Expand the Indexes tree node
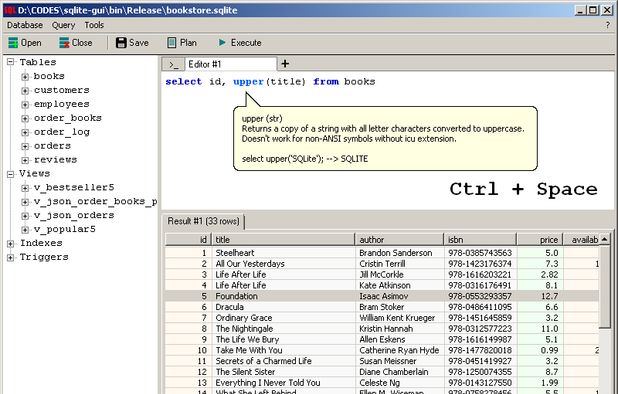This screenshot has width=618, height=394. (x=11, y=243)
